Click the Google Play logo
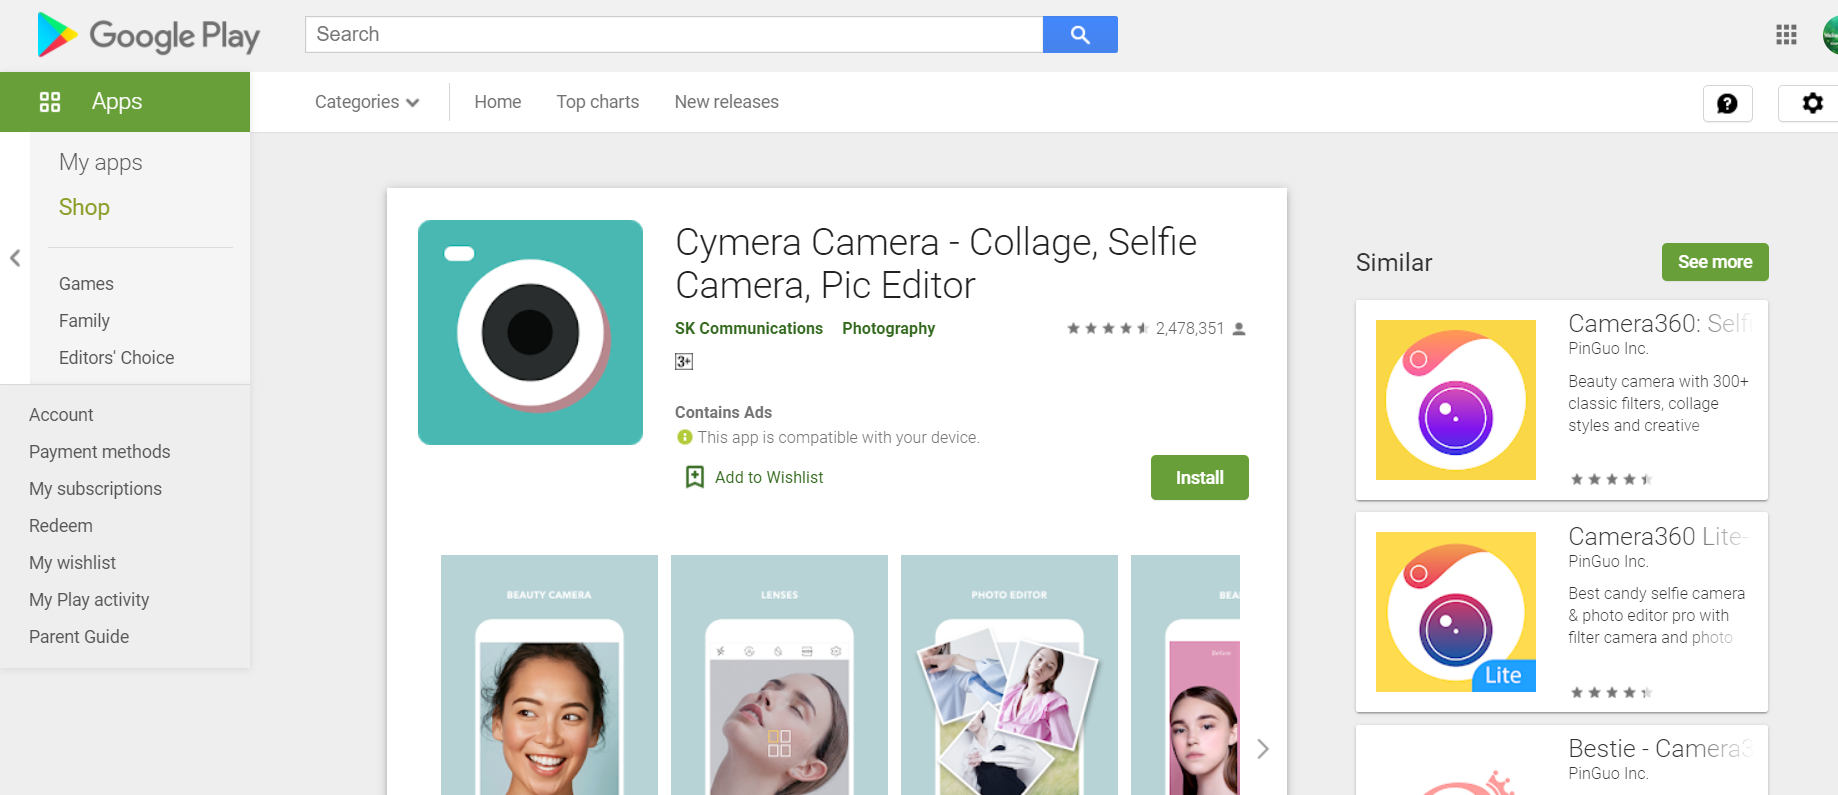This screenshot has width=1838, height=795. (148, 35)
